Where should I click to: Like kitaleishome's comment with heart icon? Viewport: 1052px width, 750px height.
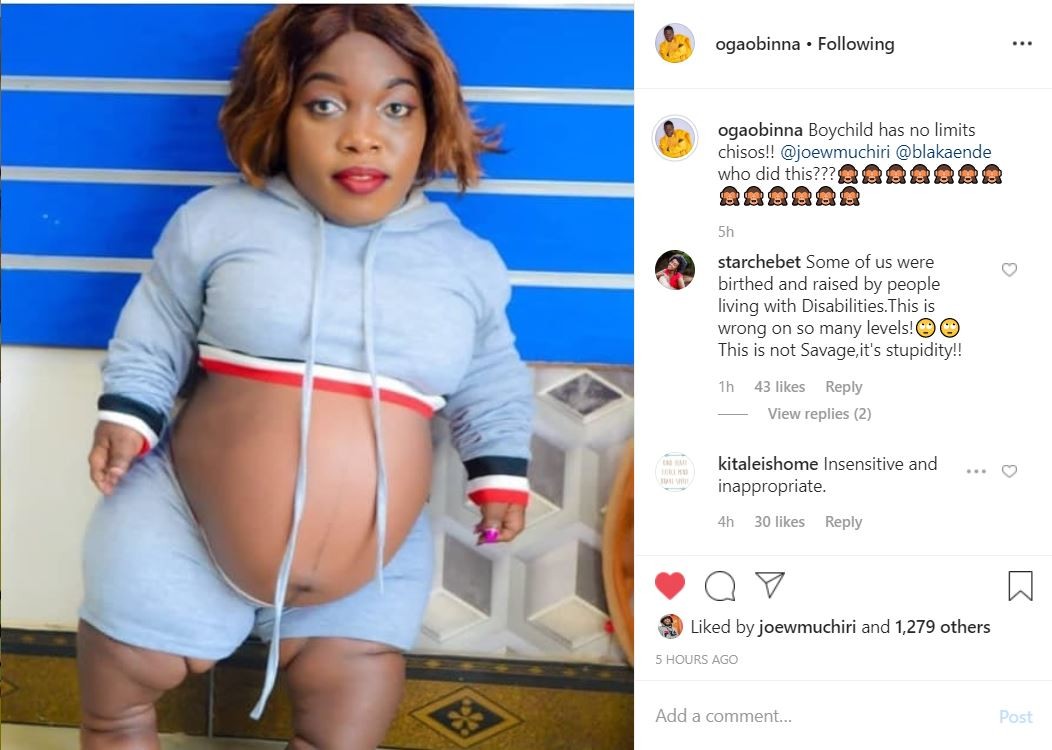[1009, 472]
